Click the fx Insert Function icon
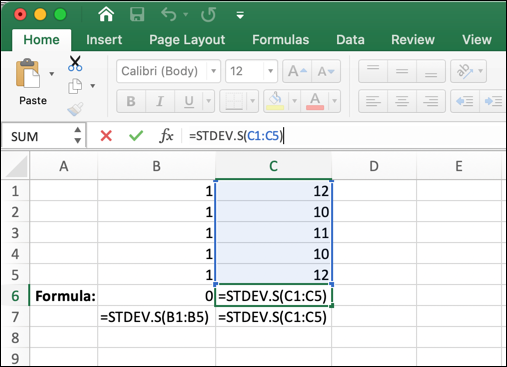The image size is (507, 367). click(166, 136)
